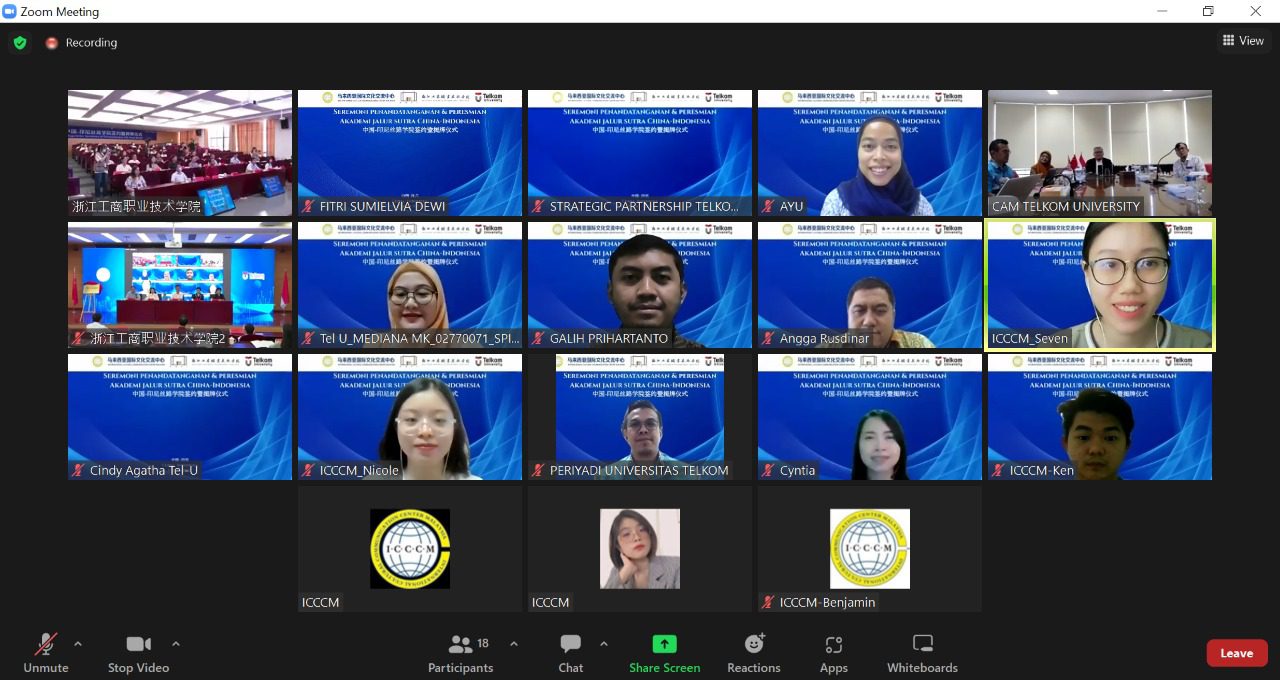
Task: Click the red Leave button
Action: click(x=1237, y=653)
